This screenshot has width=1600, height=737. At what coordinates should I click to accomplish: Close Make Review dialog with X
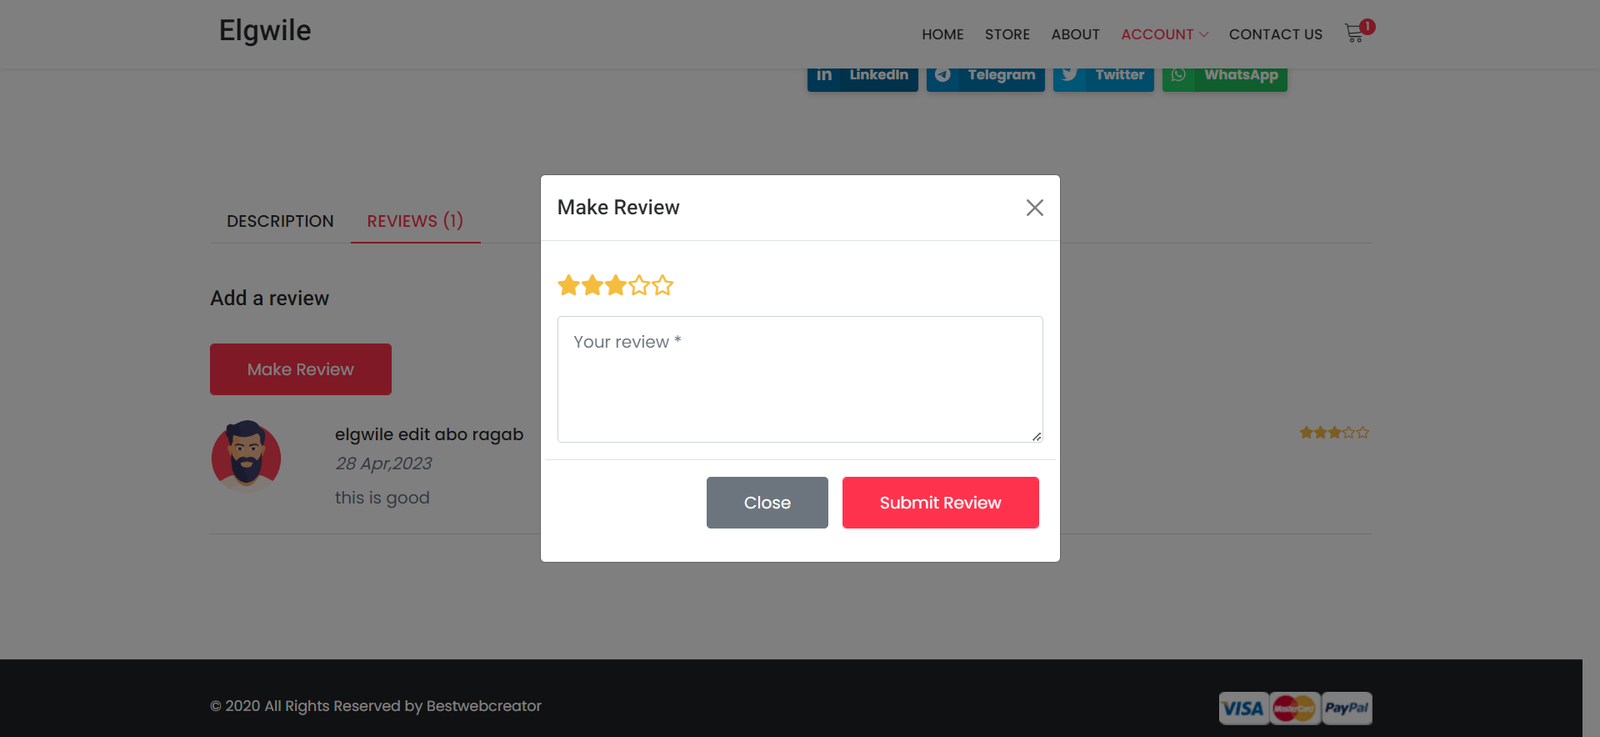click(1034, 207)
